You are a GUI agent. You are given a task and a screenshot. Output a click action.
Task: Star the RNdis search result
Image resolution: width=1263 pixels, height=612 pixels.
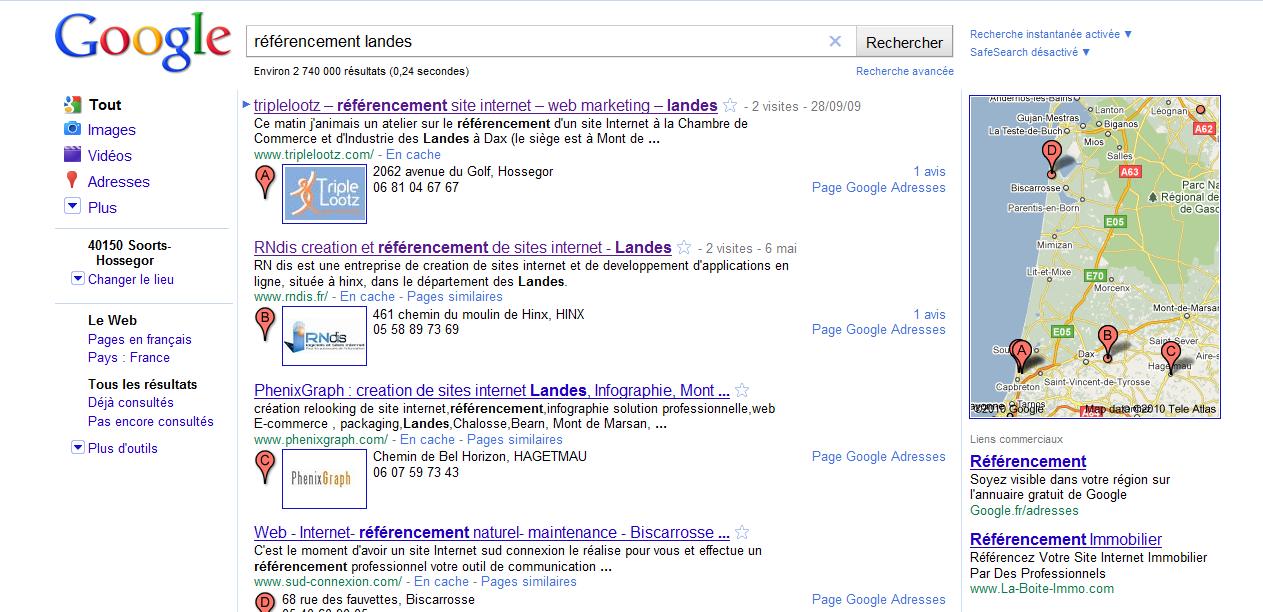pyautogui.click(x=685, y=248)
